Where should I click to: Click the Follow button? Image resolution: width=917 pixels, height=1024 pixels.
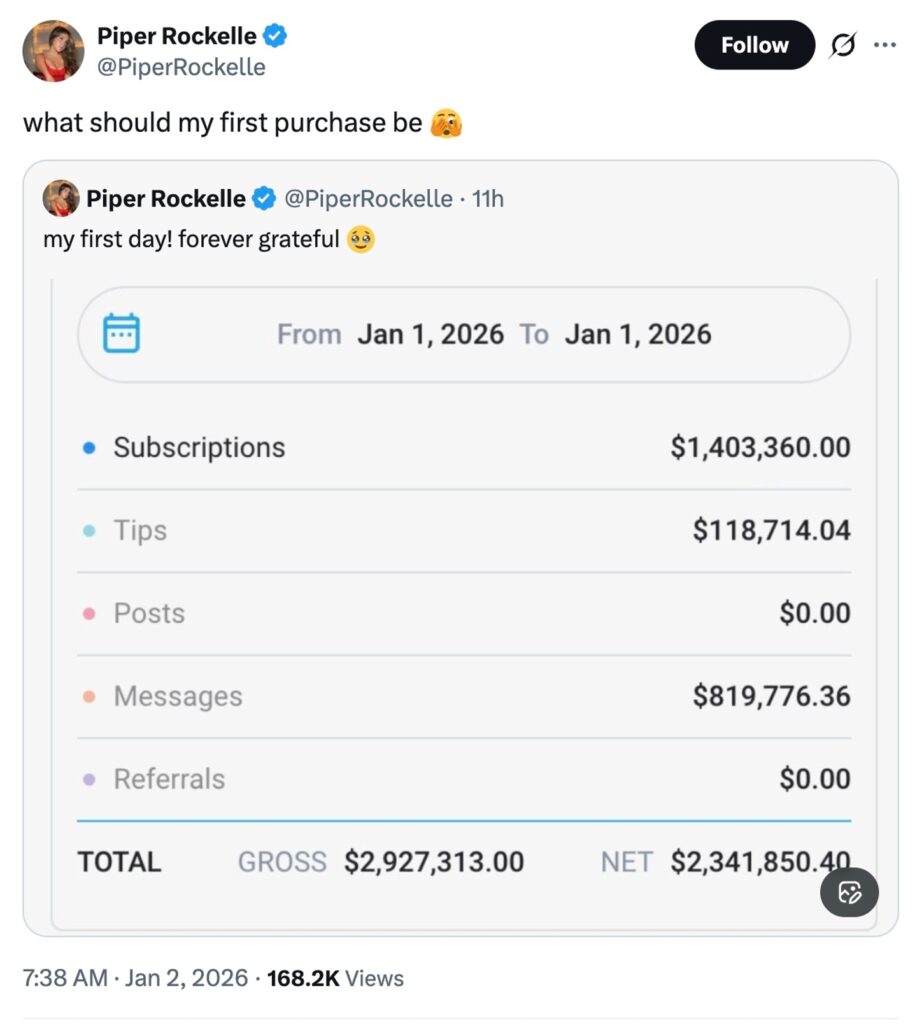coord(754,45)
